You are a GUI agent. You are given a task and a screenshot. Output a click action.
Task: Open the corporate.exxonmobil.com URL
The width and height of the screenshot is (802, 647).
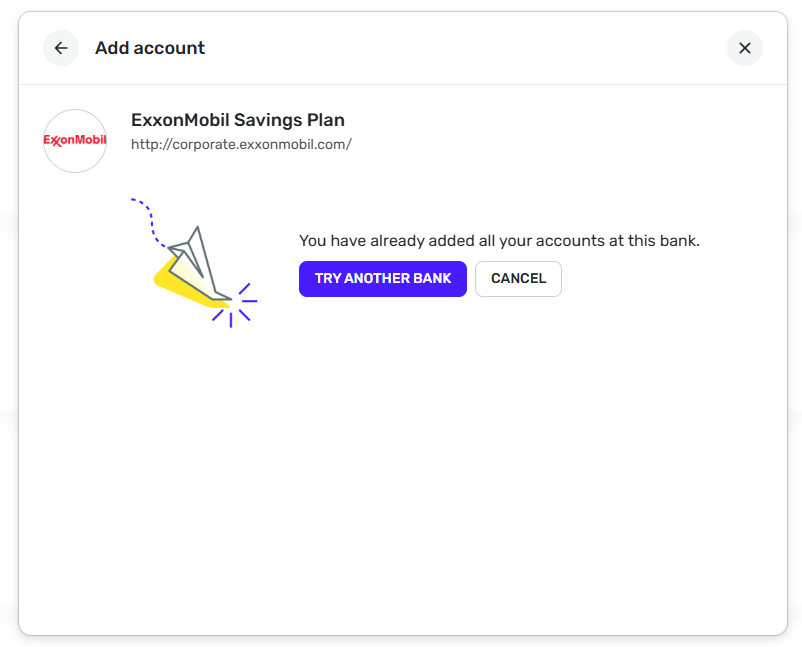click(x=241, y=144)
